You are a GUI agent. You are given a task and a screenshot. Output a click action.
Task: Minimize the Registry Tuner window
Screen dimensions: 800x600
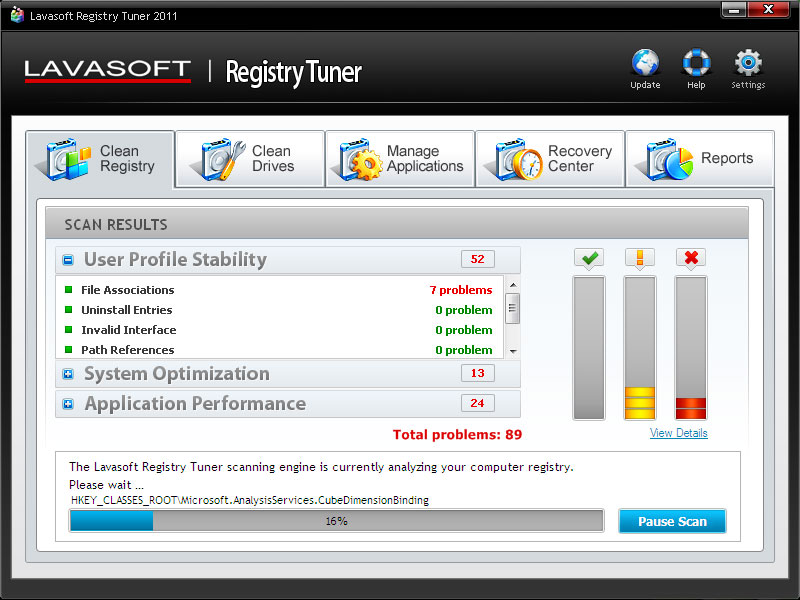[734, 10]
